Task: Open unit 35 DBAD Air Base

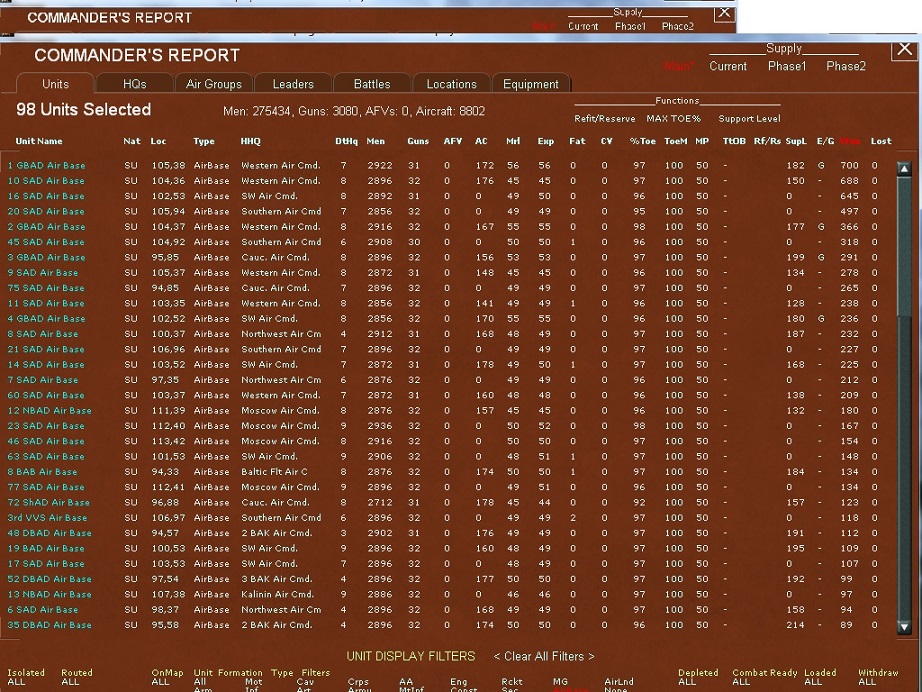Action: click(49, 625)
